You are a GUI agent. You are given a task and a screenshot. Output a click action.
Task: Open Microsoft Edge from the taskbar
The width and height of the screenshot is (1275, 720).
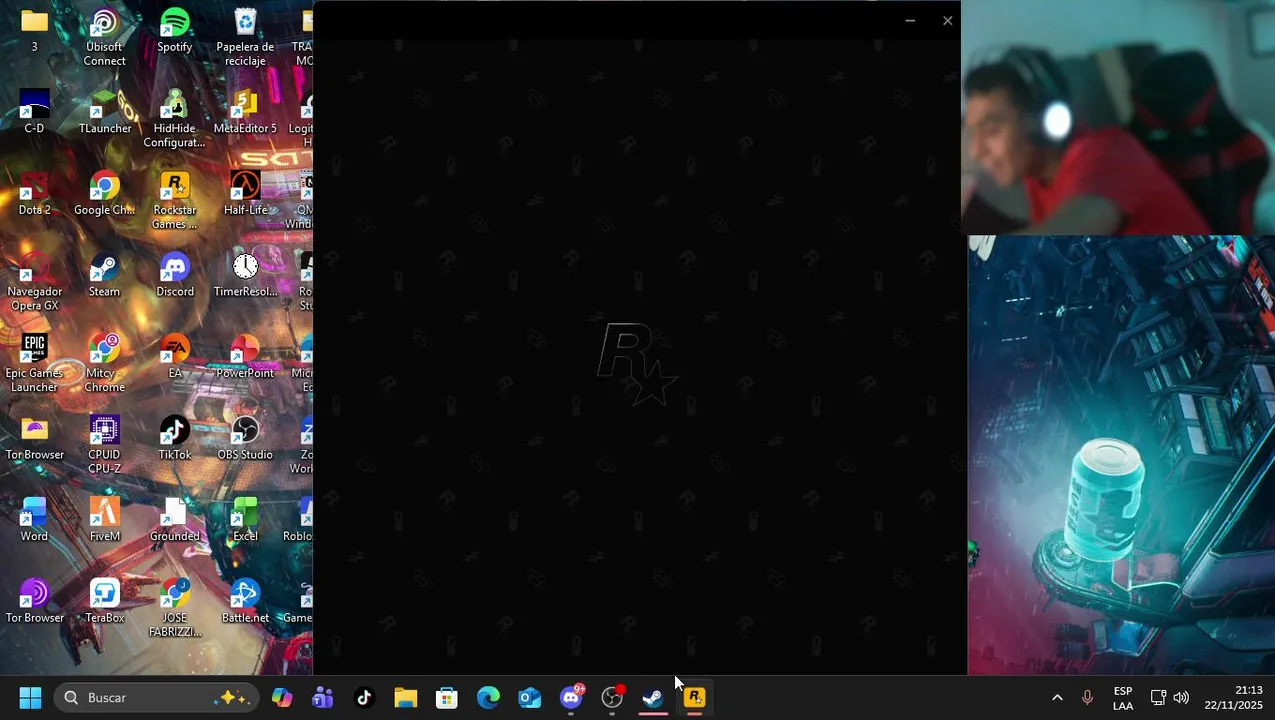pyautogui.click(x=488, y=697)
